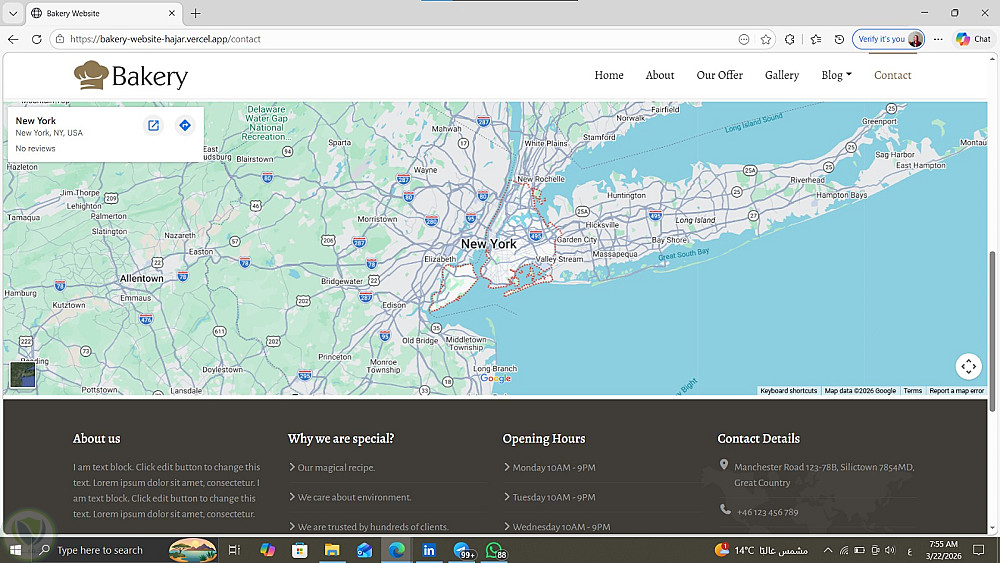Open tab actions dropdown

(x=13, y=13)
